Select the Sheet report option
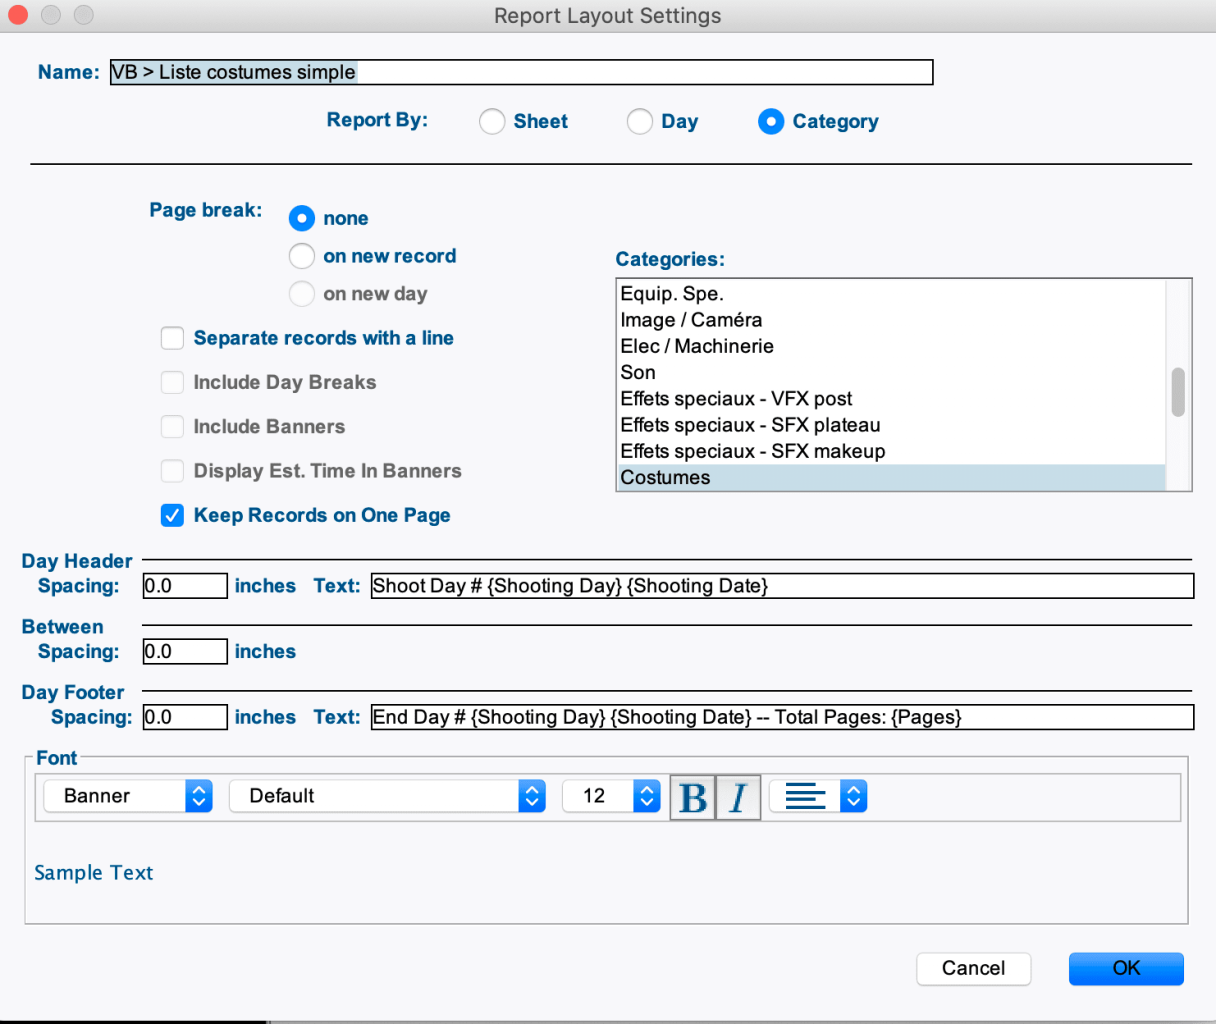The image size is (1216, 1024). click(492, 122)
